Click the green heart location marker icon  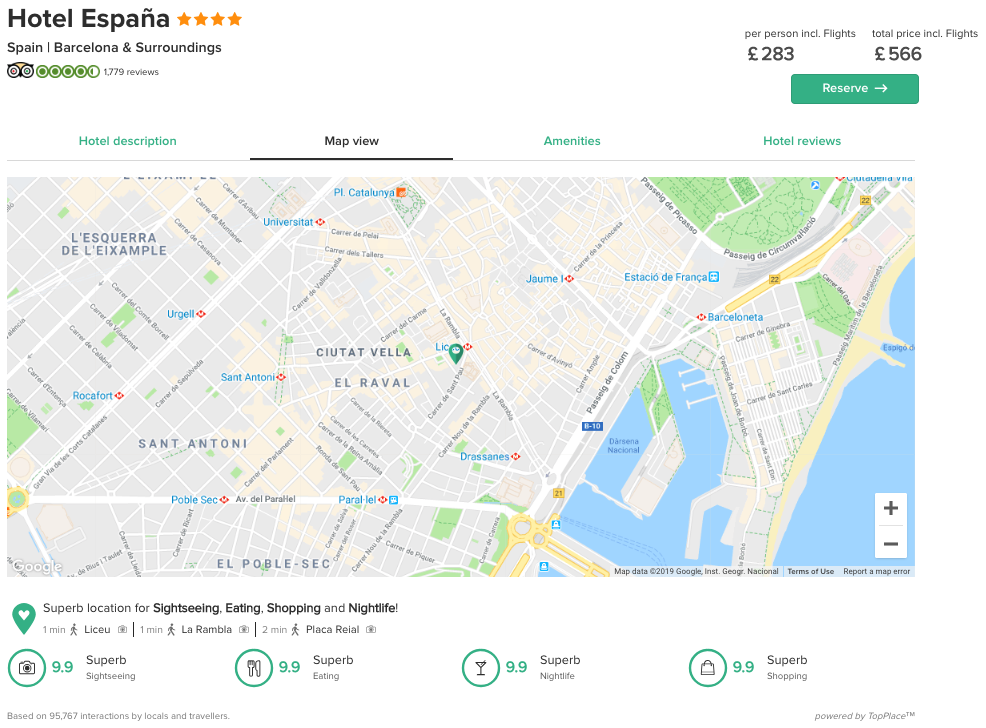pos(24,619)
